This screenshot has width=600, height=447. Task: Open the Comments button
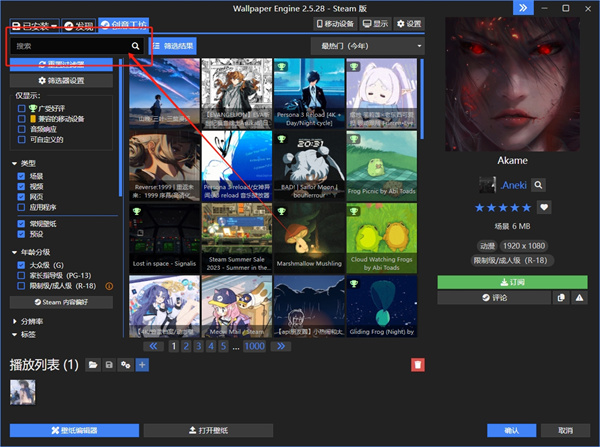tap(494, 298)
